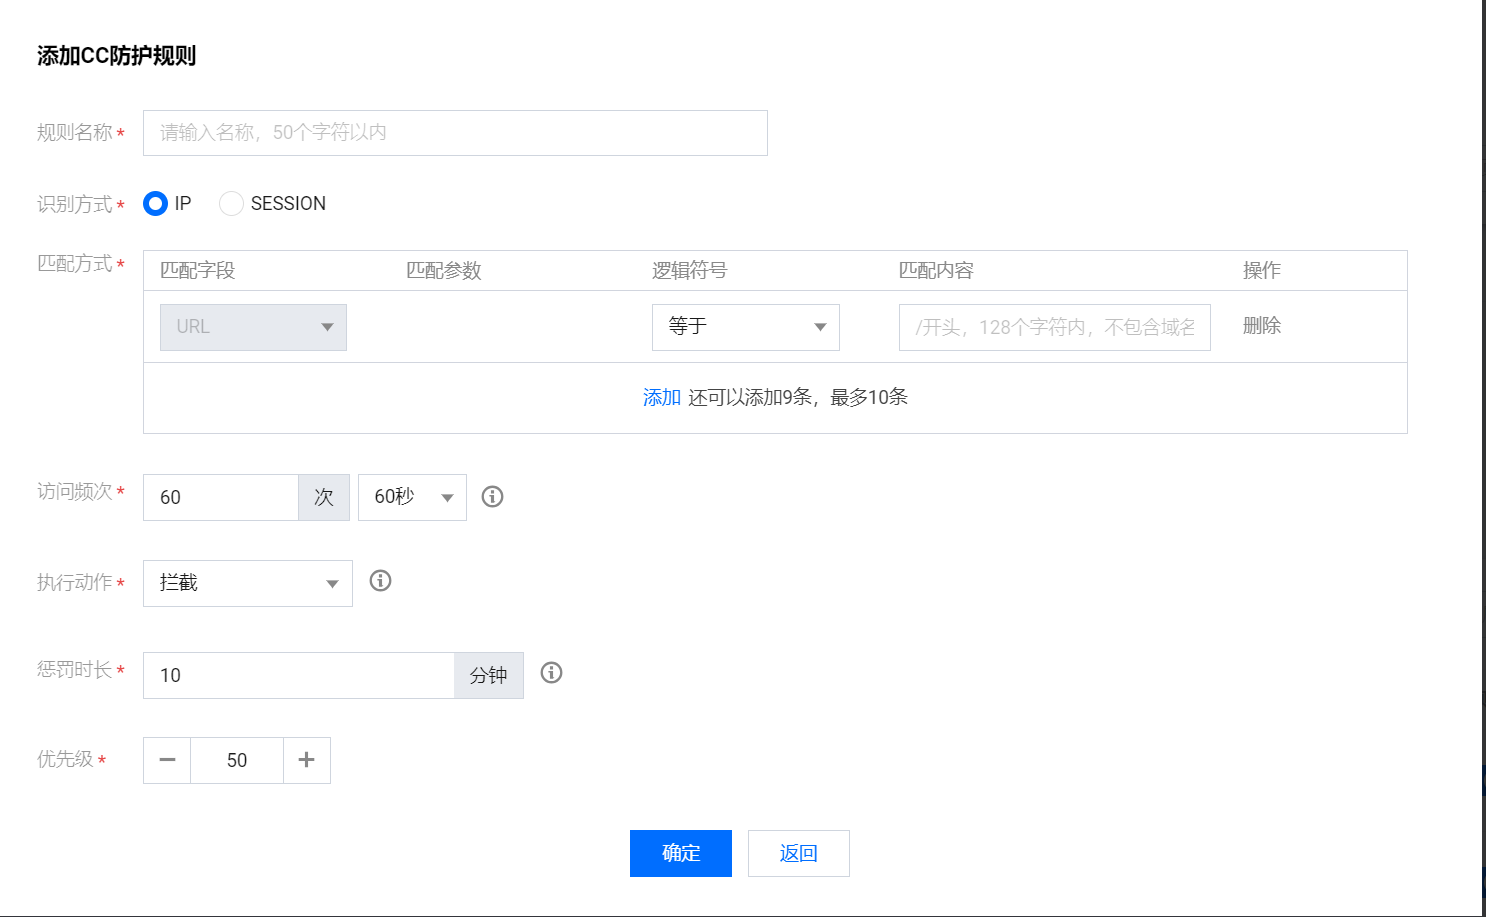Open the URL match field dropdown

253,327
